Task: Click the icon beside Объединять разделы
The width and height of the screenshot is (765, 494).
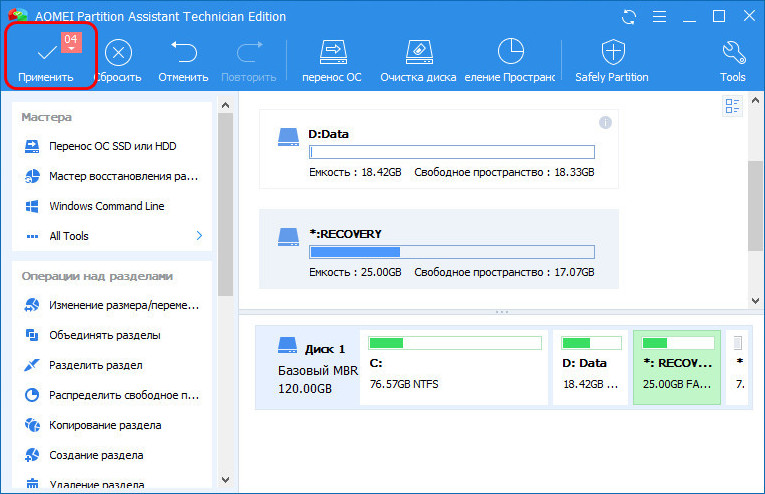Action: tap(32, 336)
